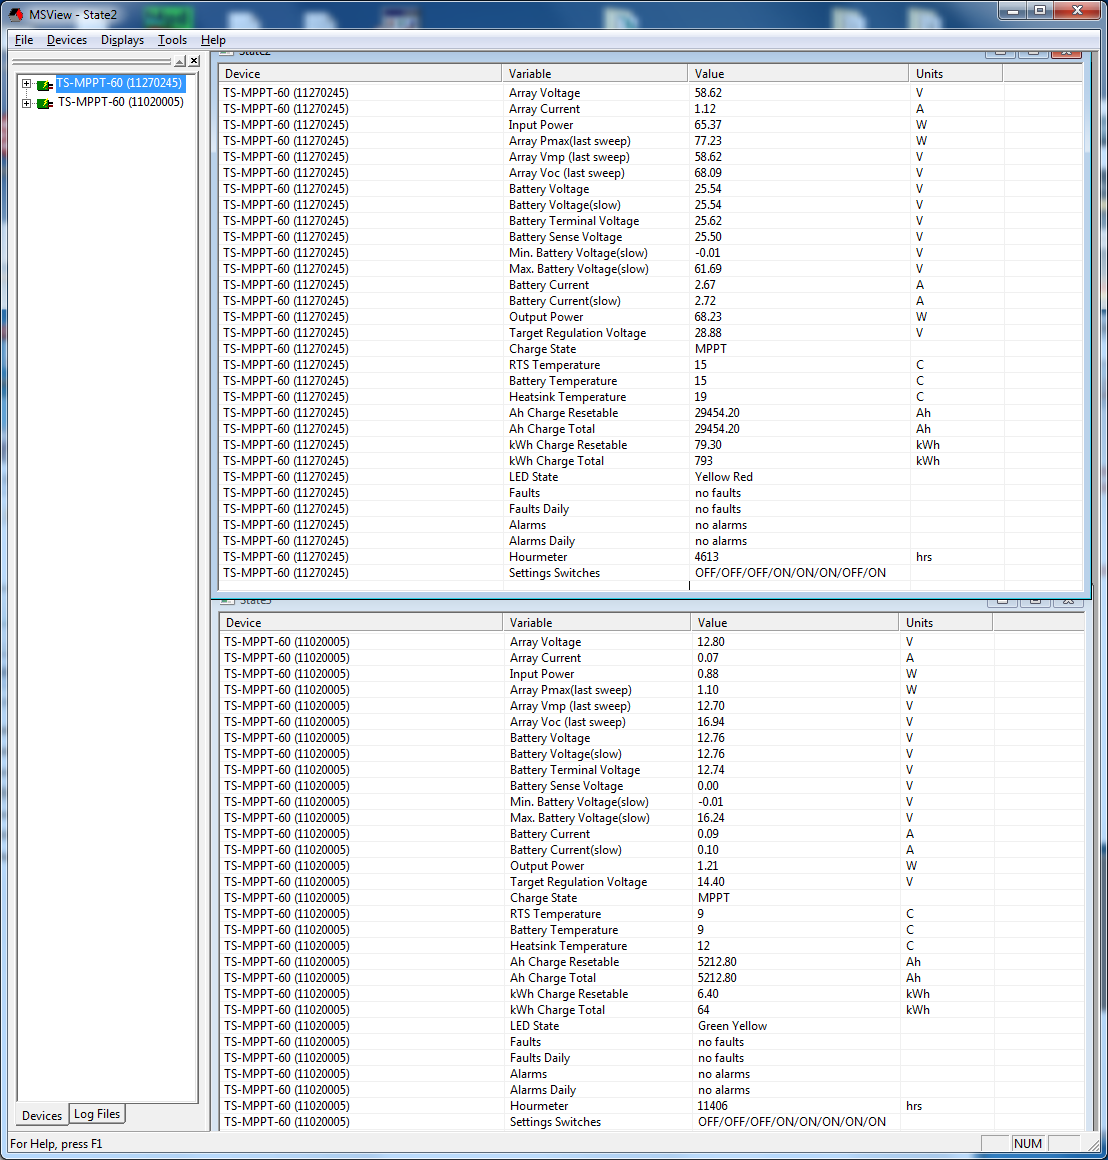Click Array Pmax(last sweep) in top table

(570, 141)
